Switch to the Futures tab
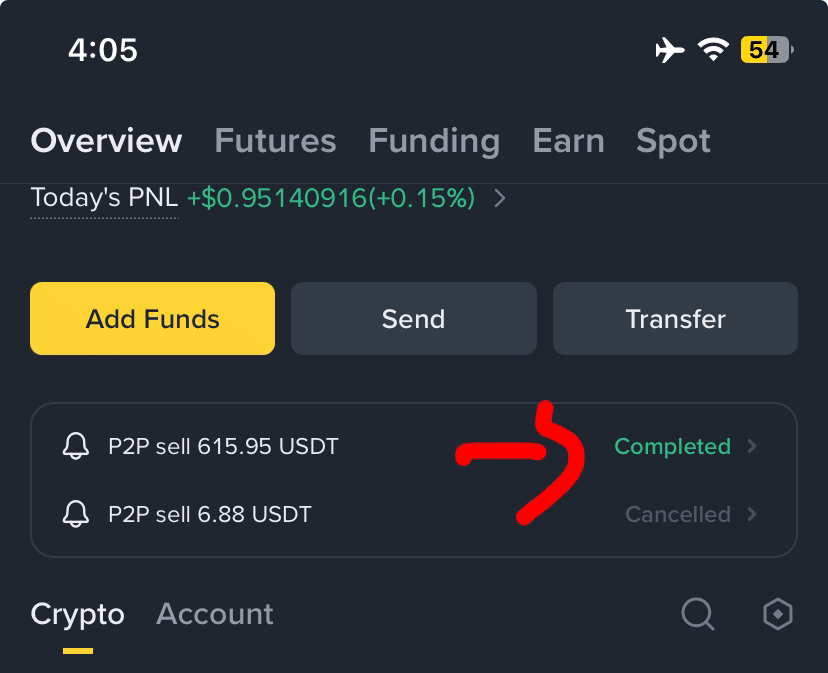Image resolution: width=828 pixels, height=673 pixels. coord(275,141)
